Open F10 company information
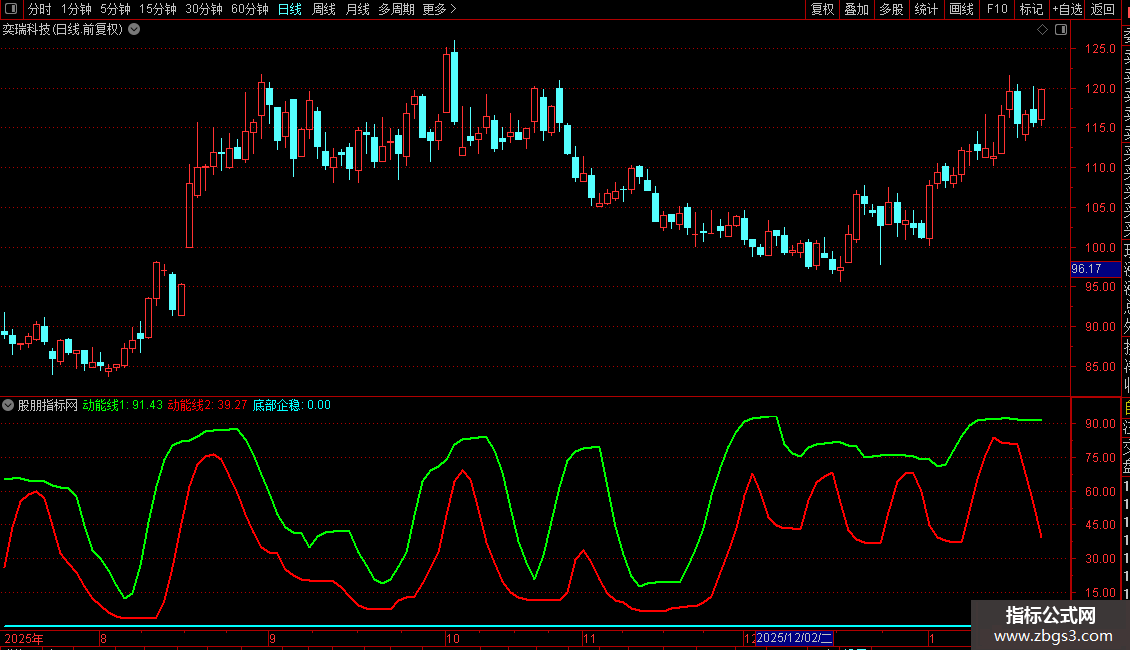This screenshot has height=650, width=1130. coord(997,9)
